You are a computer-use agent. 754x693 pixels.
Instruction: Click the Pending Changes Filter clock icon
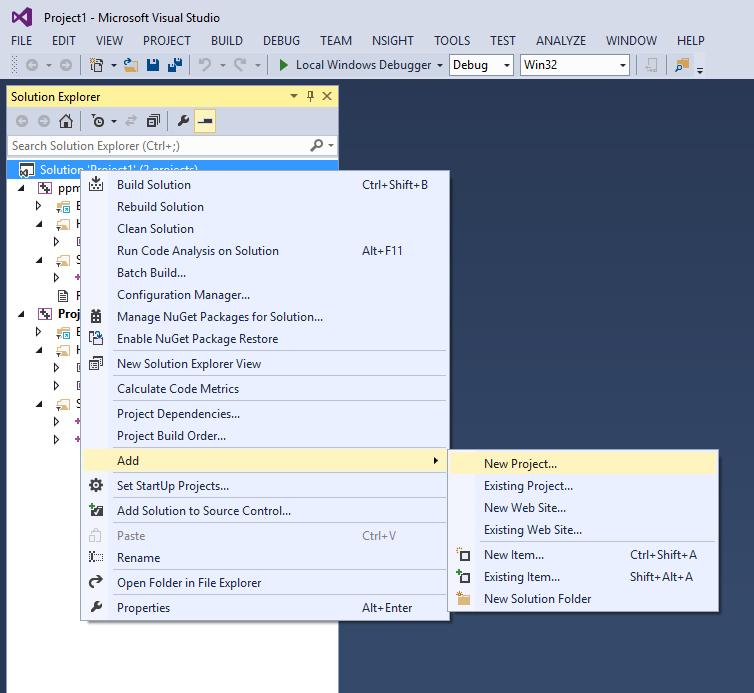coord(98,121)
